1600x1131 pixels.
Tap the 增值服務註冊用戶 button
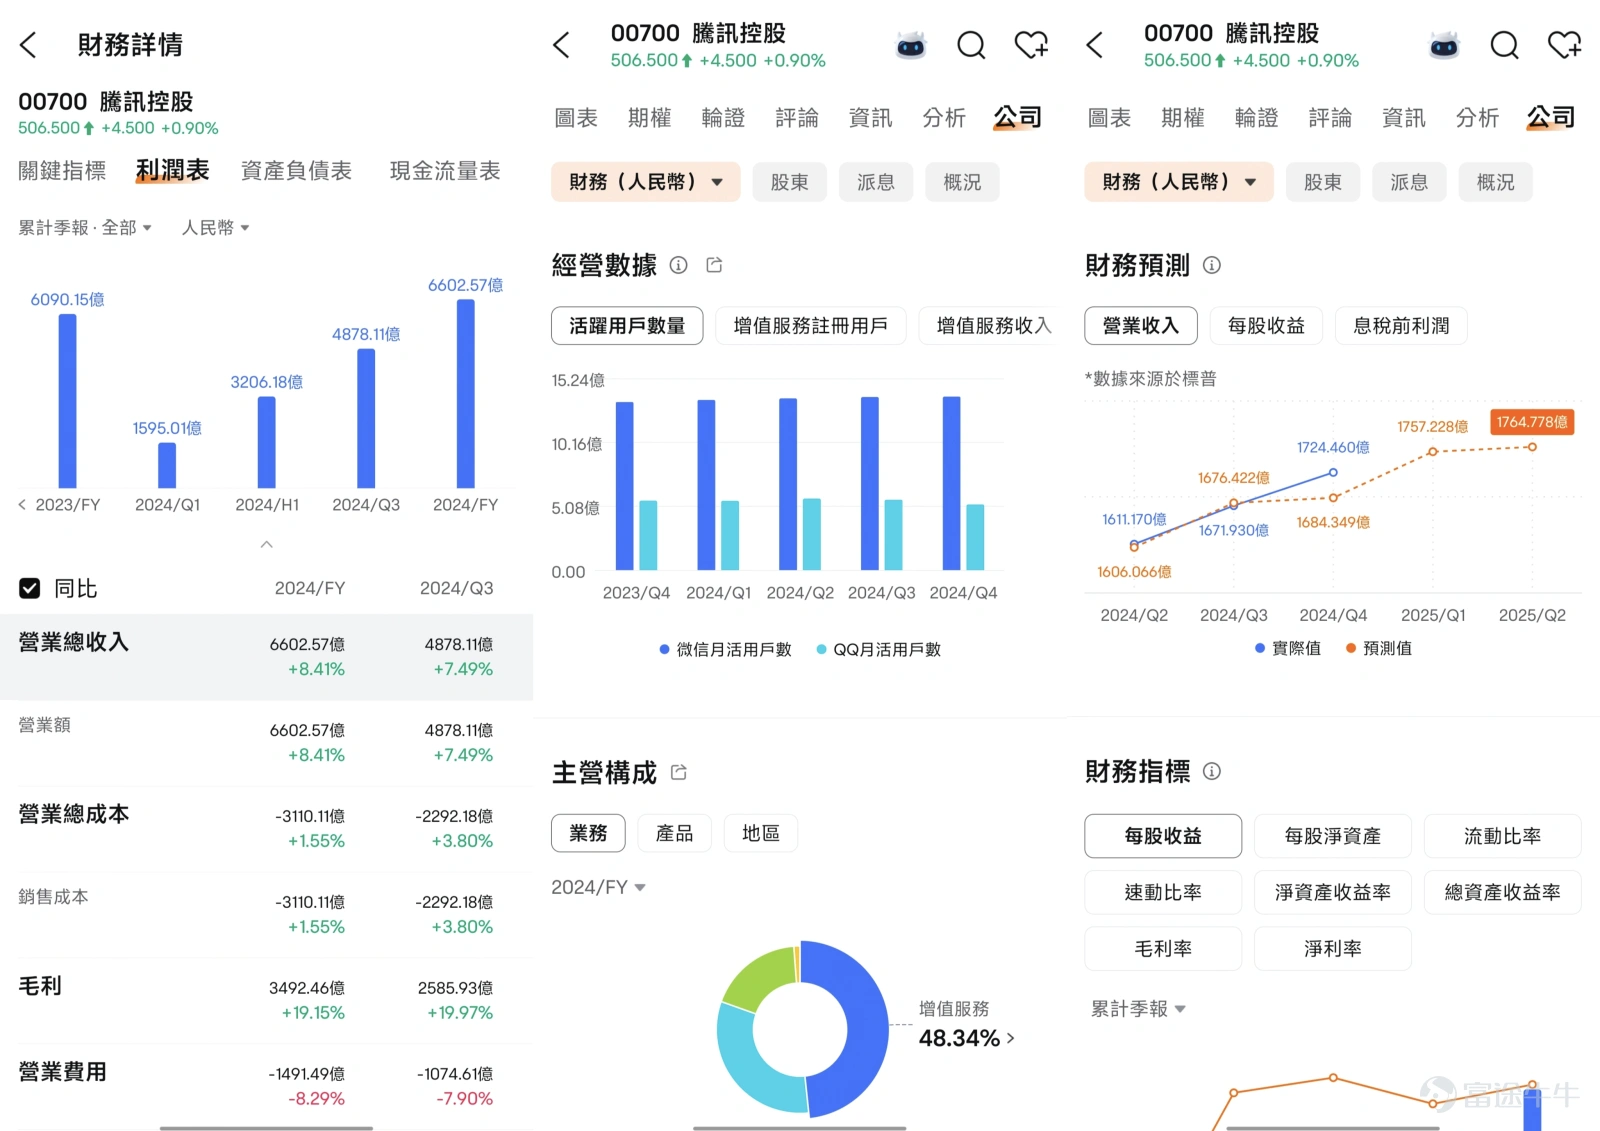(810, 325)
